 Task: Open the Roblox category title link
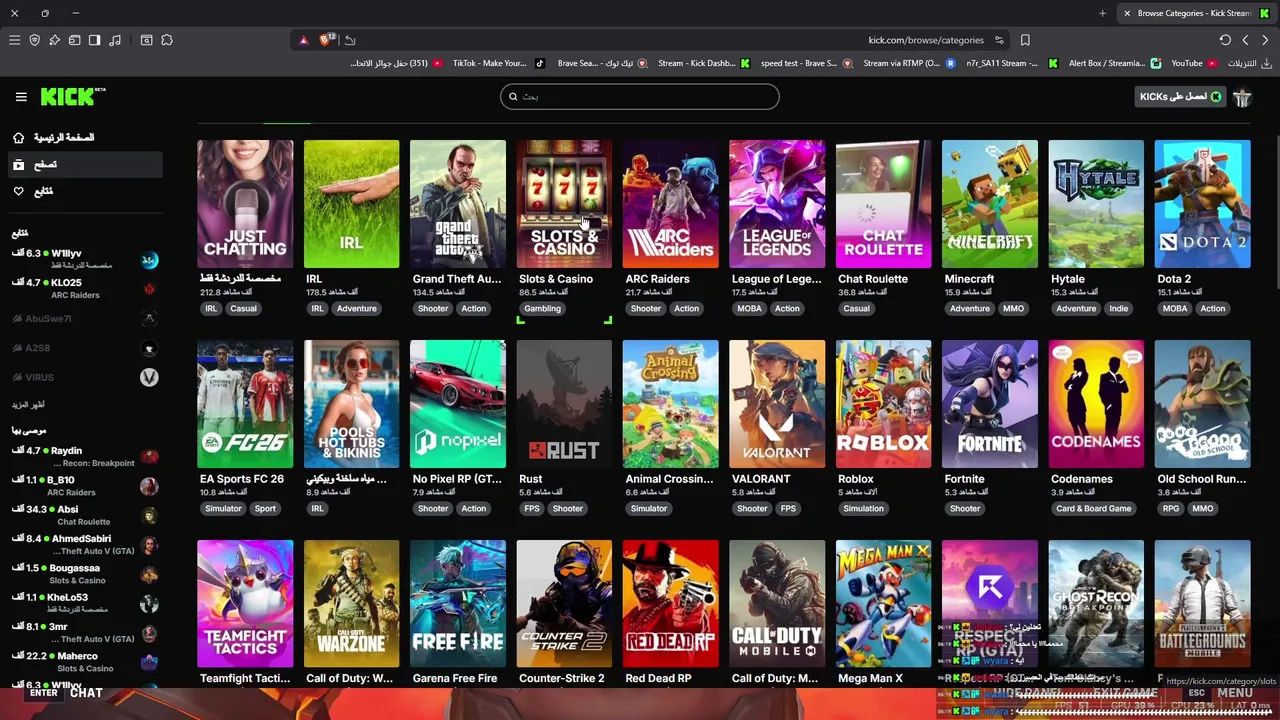(856, 479)
